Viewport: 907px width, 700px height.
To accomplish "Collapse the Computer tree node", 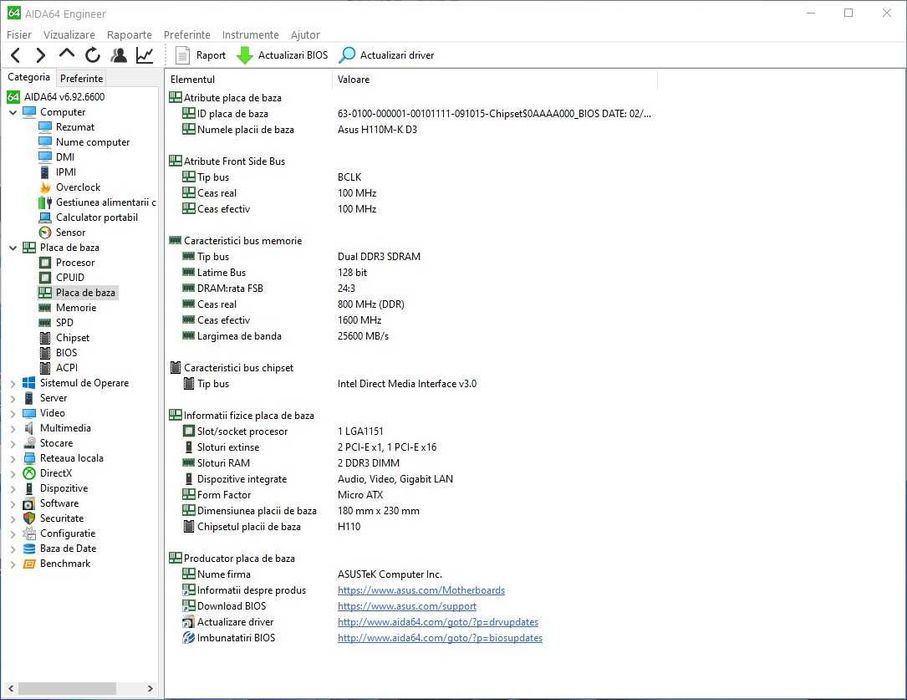I will (13, 112).
